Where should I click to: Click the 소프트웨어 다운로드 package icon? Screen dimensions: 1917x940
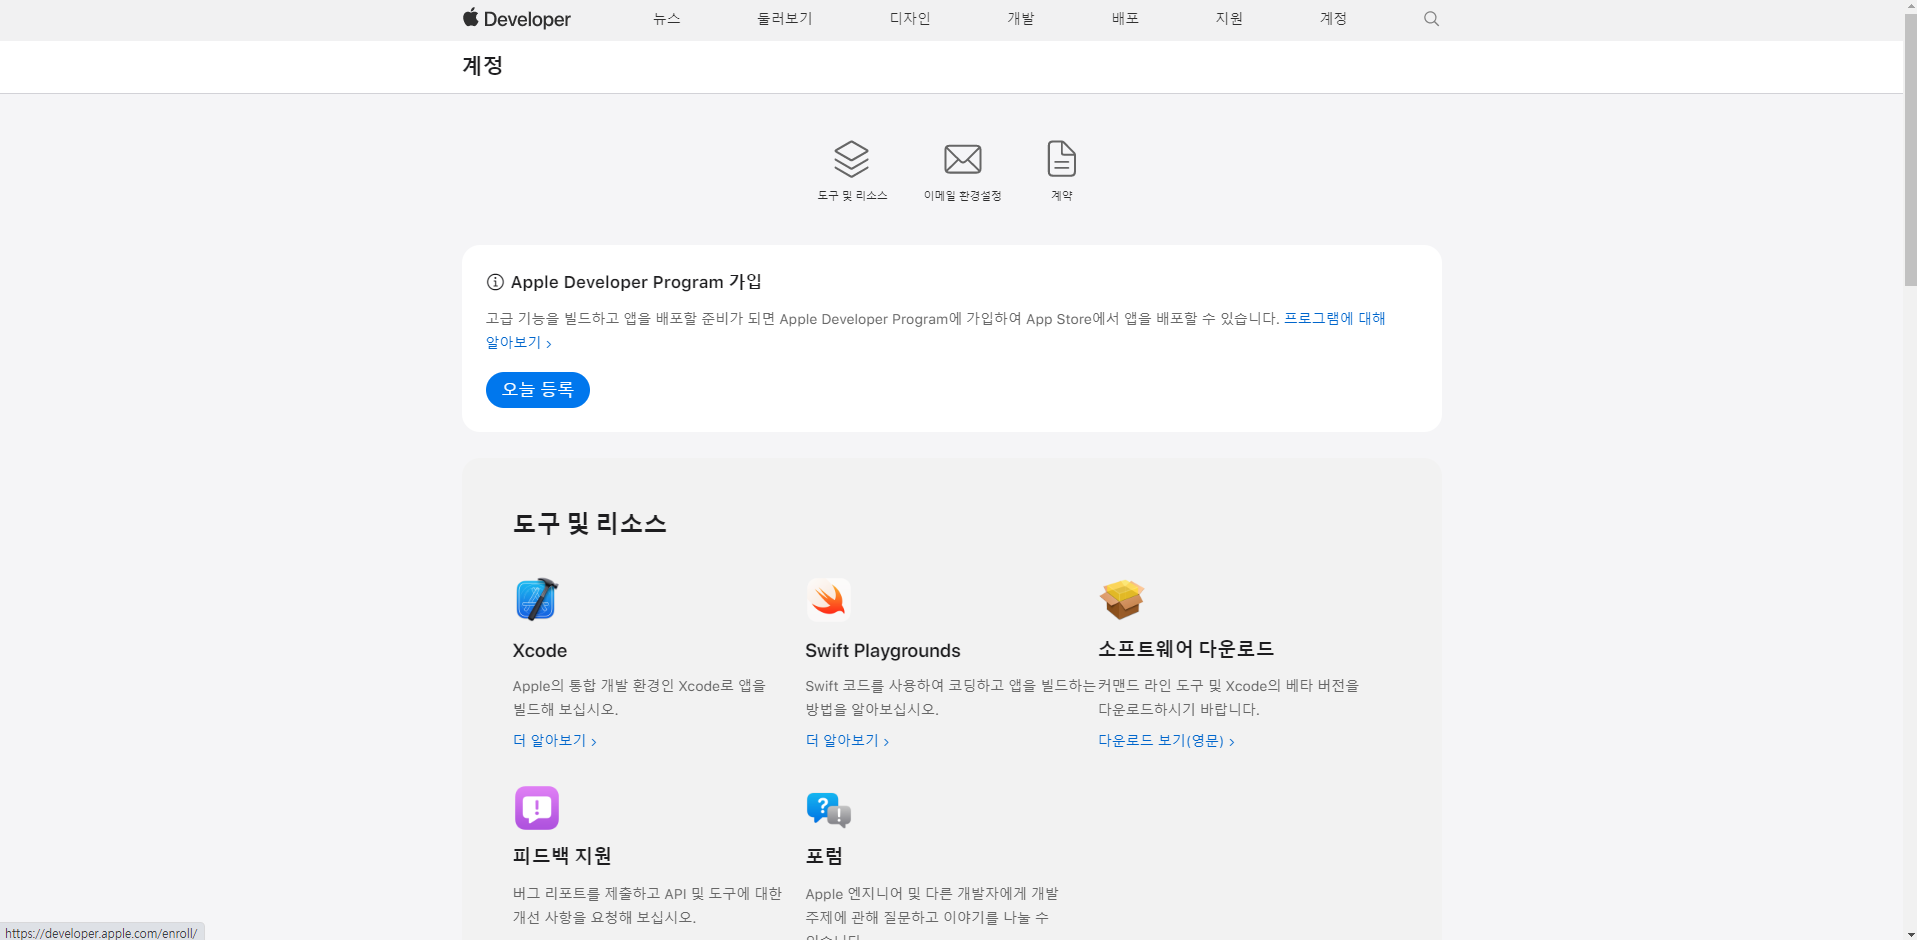click(1121, 599)
